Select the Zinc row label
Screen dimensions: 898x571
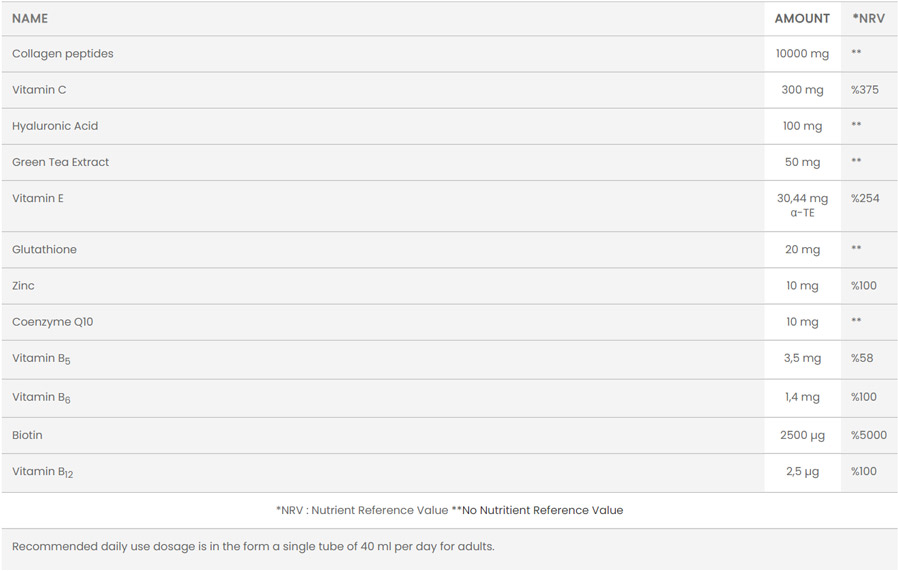point(23,286)
